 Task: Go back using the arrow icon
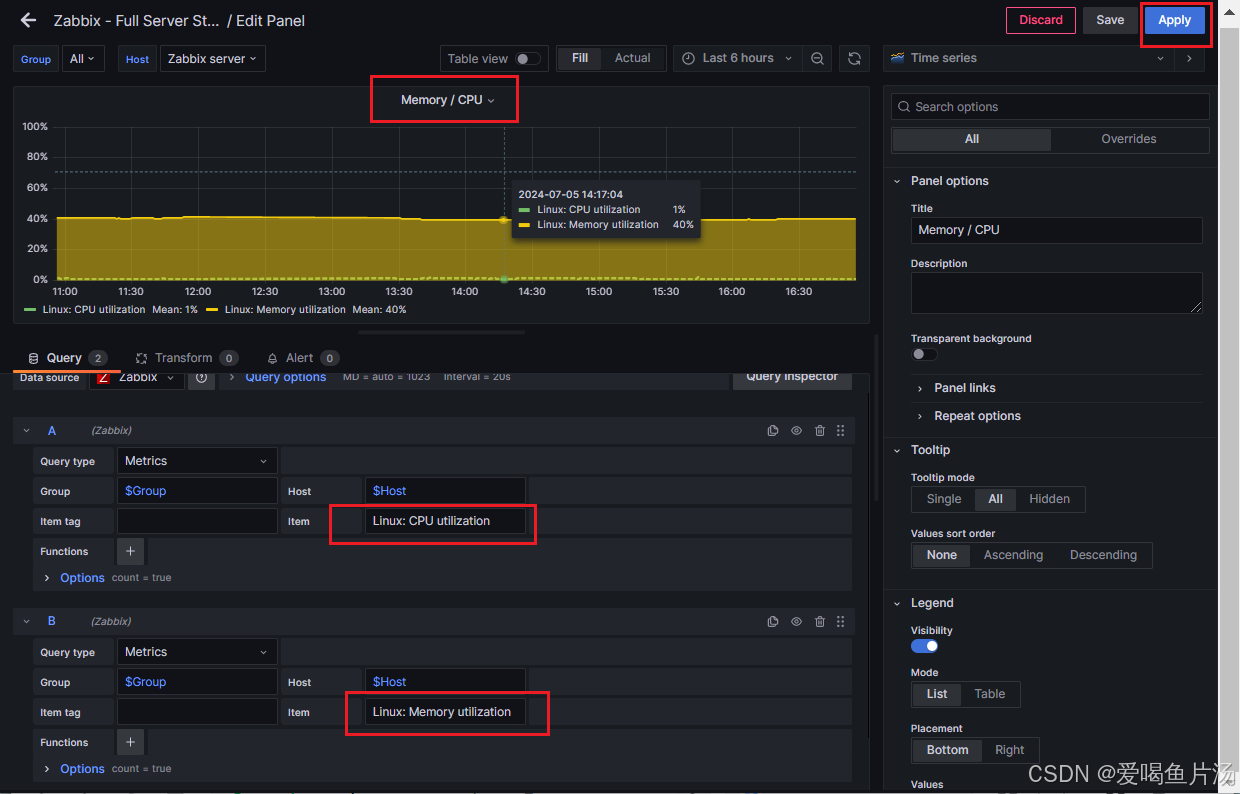tap(28, 20)
